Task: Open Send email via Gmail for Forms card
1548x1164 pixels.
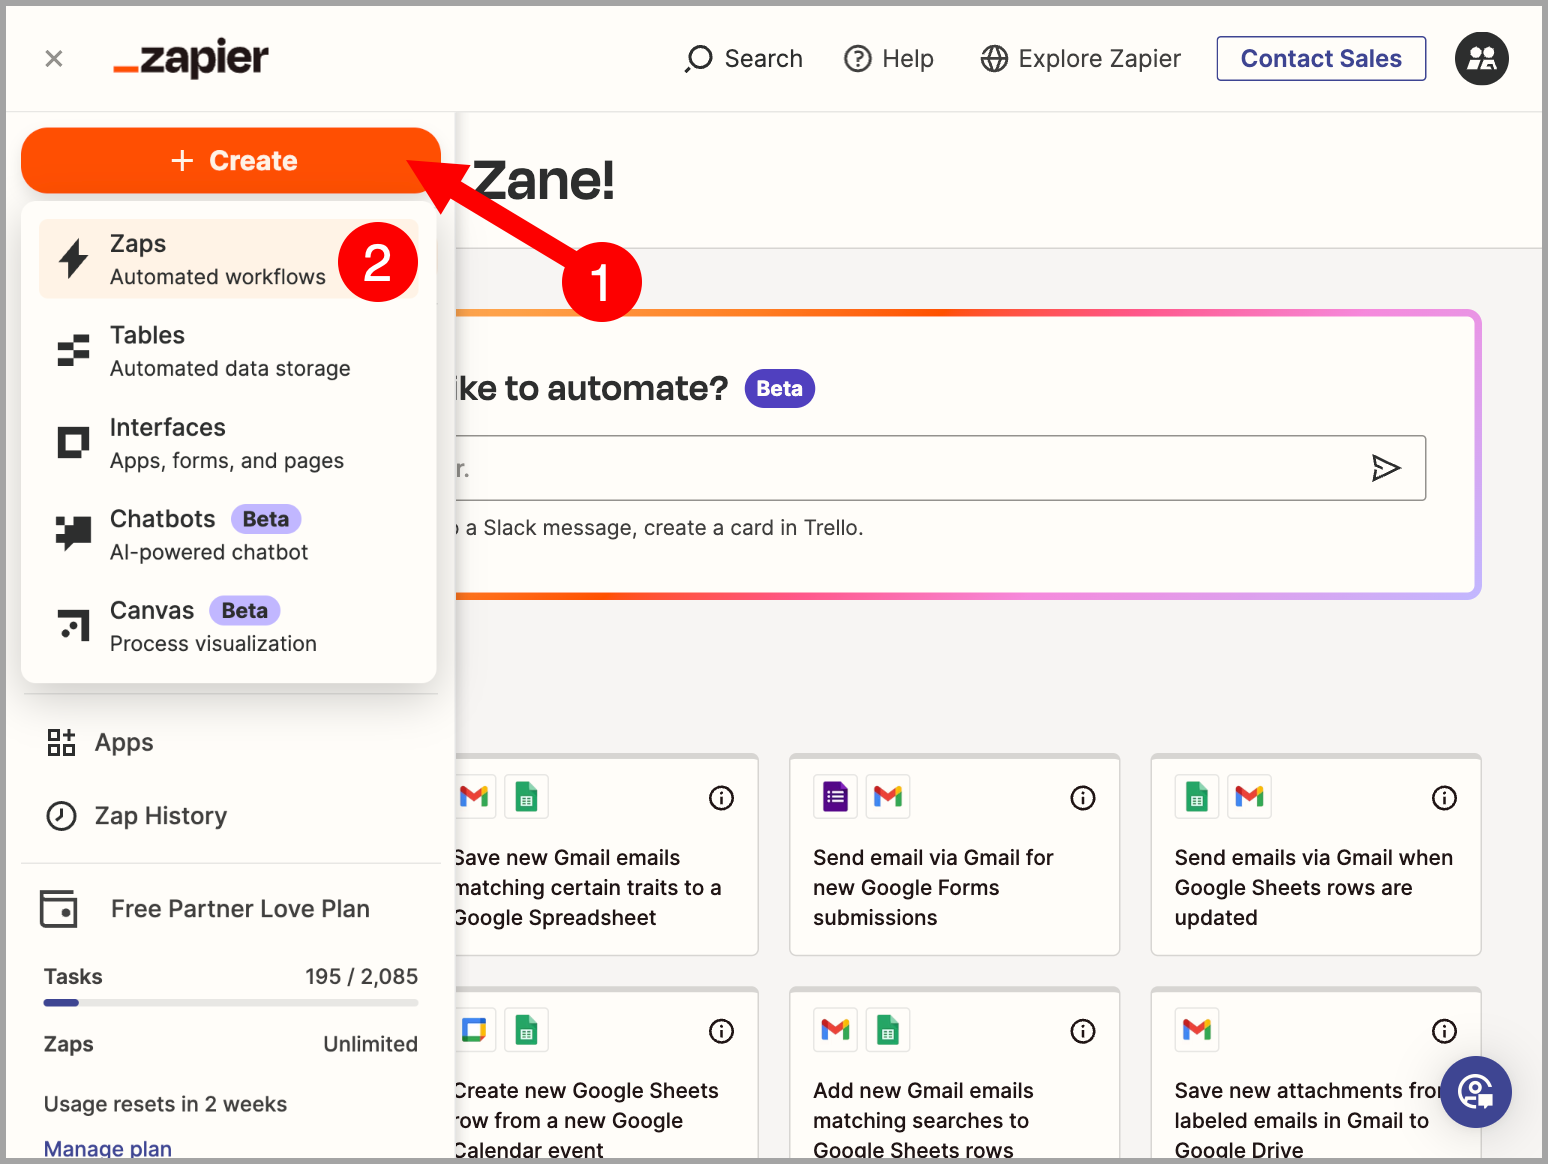Action: pos(955,855)
